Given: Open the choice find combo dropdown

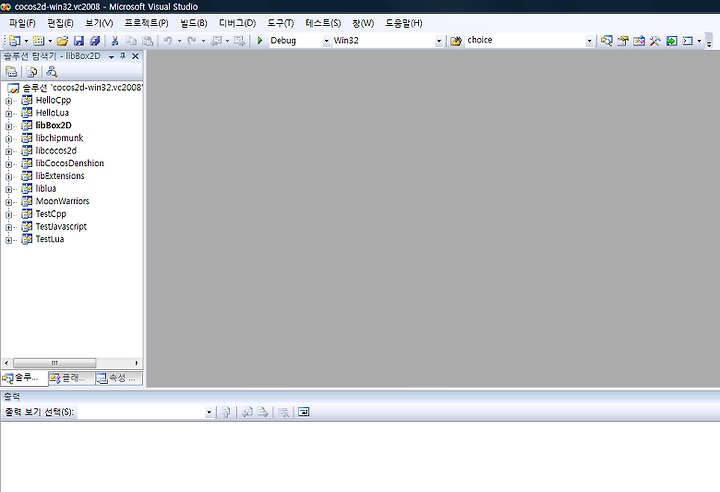Looking at the screenshot, I should 589,41.
